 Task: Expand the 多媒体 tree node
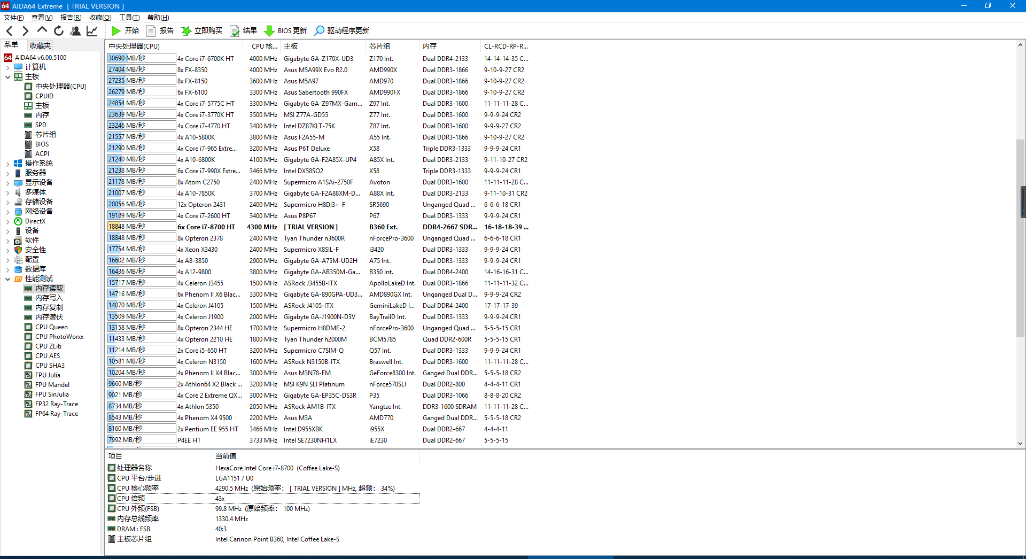point(8,192)
